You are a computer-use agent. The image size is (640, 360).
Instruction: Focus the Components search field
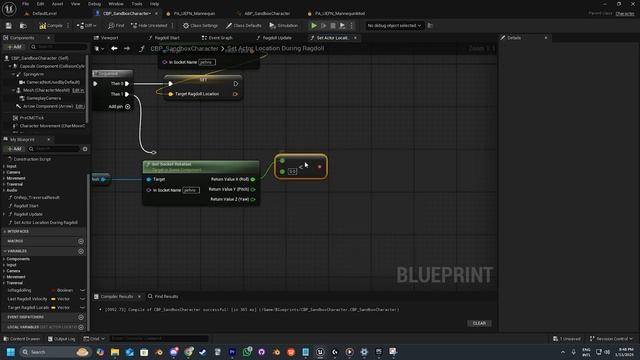(x=58, y=47)
